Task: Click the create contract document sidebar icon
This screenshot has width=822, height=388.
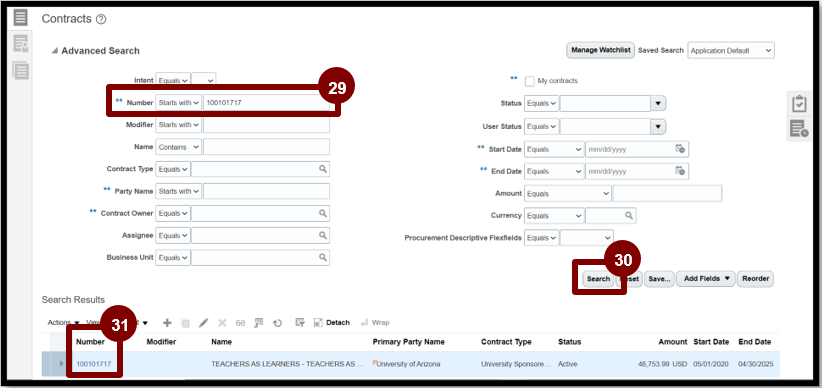Action: [x=20, y=44]
